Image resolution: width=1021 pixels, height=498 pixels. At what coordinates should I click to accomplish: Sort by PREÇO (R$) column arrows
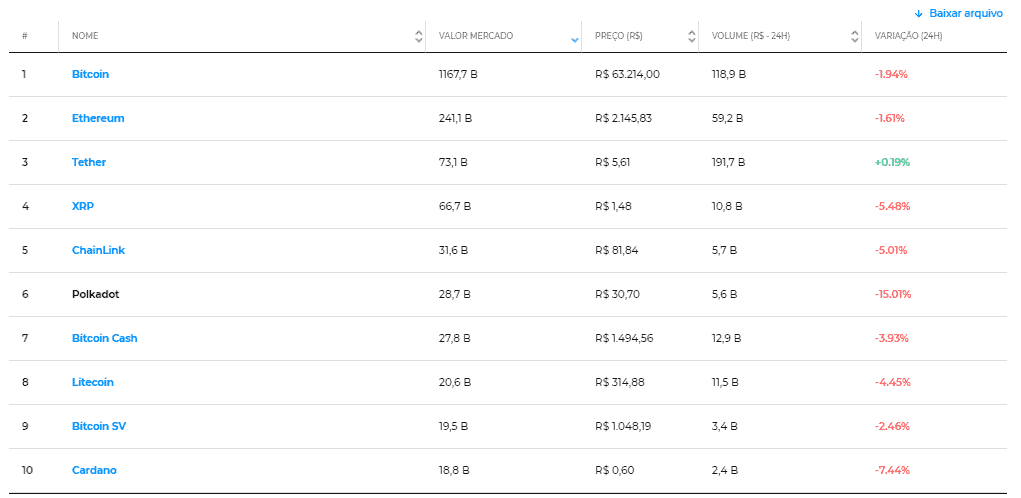tap(692, 36)
